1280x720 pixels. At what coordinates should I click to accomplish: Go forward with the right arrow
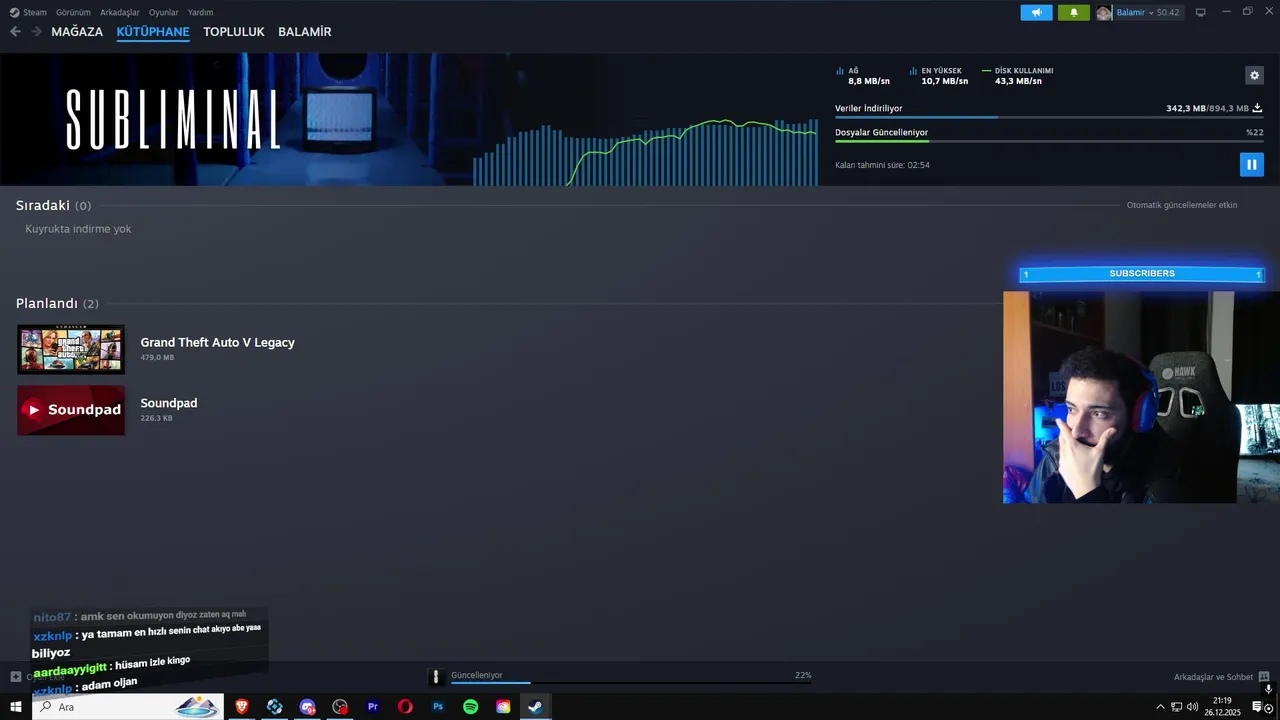click(x=36, y=32)
